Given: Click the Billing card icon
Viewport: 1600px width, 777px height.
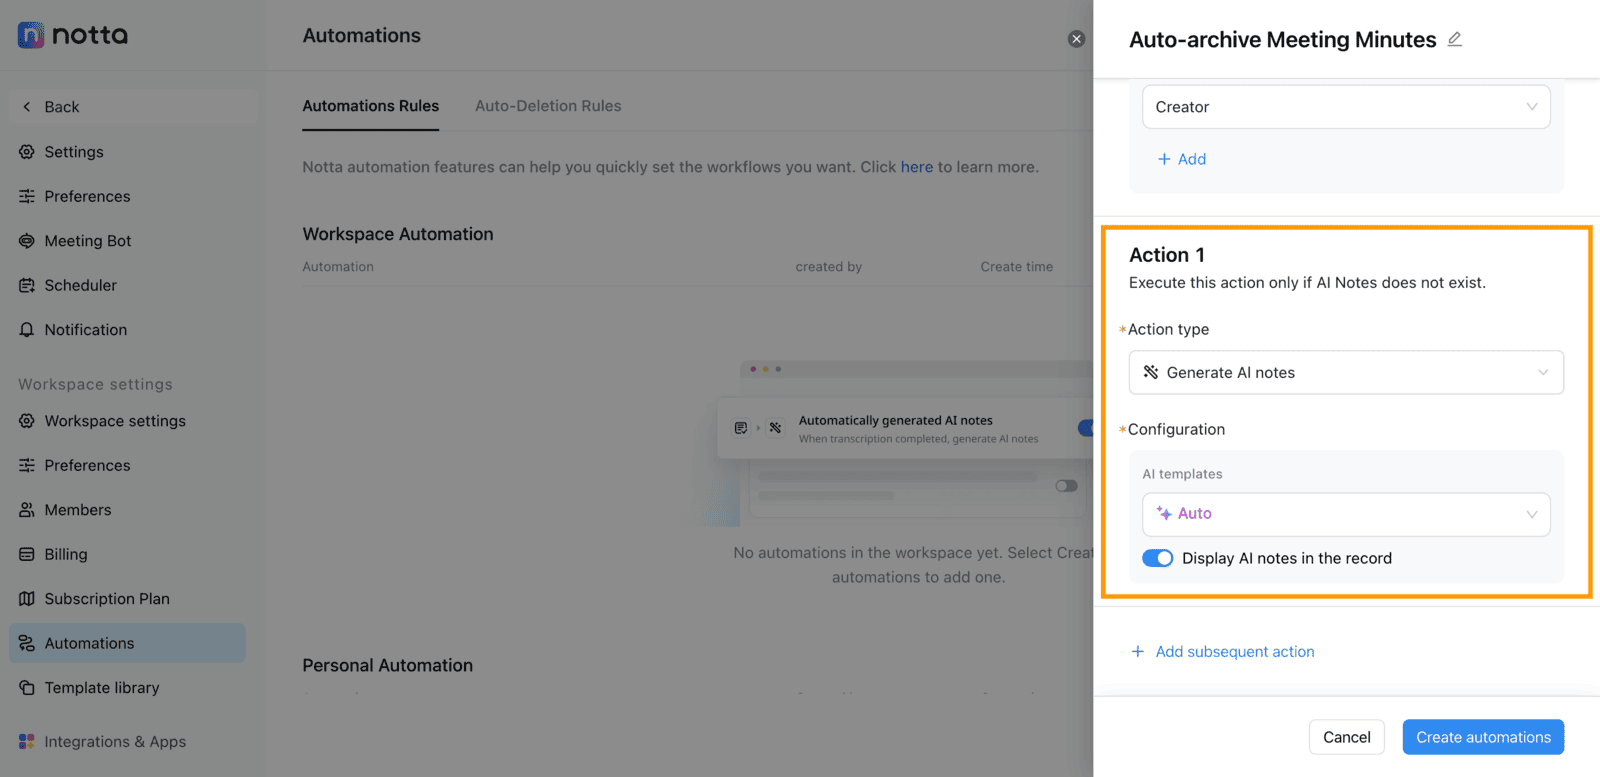Looking at the screenshot, I should (27, 554).
